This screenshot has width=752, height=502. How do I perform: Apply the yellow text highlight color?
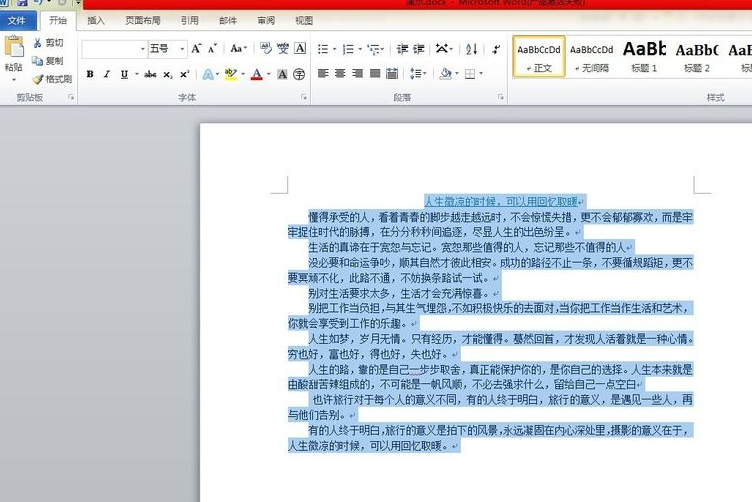tap(231, 74)
